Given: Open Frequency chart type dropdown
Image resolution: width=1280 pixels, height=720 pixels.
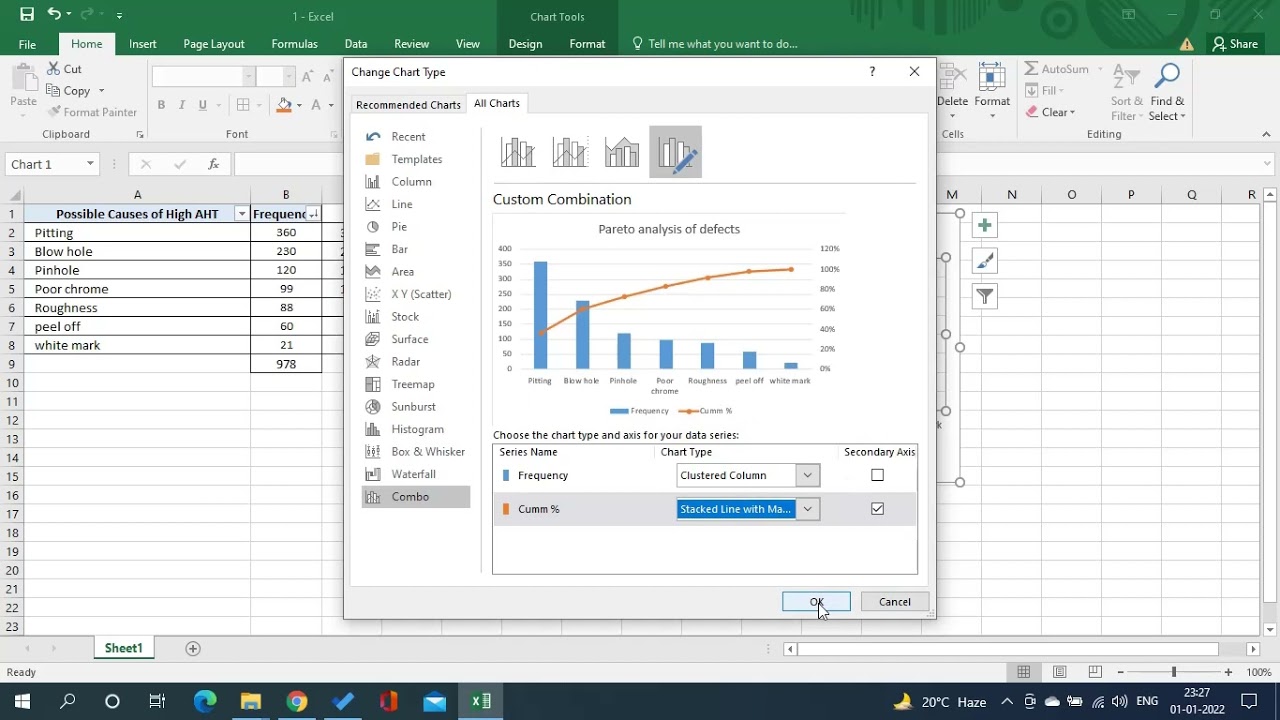Looking at the screenshot, I should [807, 475].
